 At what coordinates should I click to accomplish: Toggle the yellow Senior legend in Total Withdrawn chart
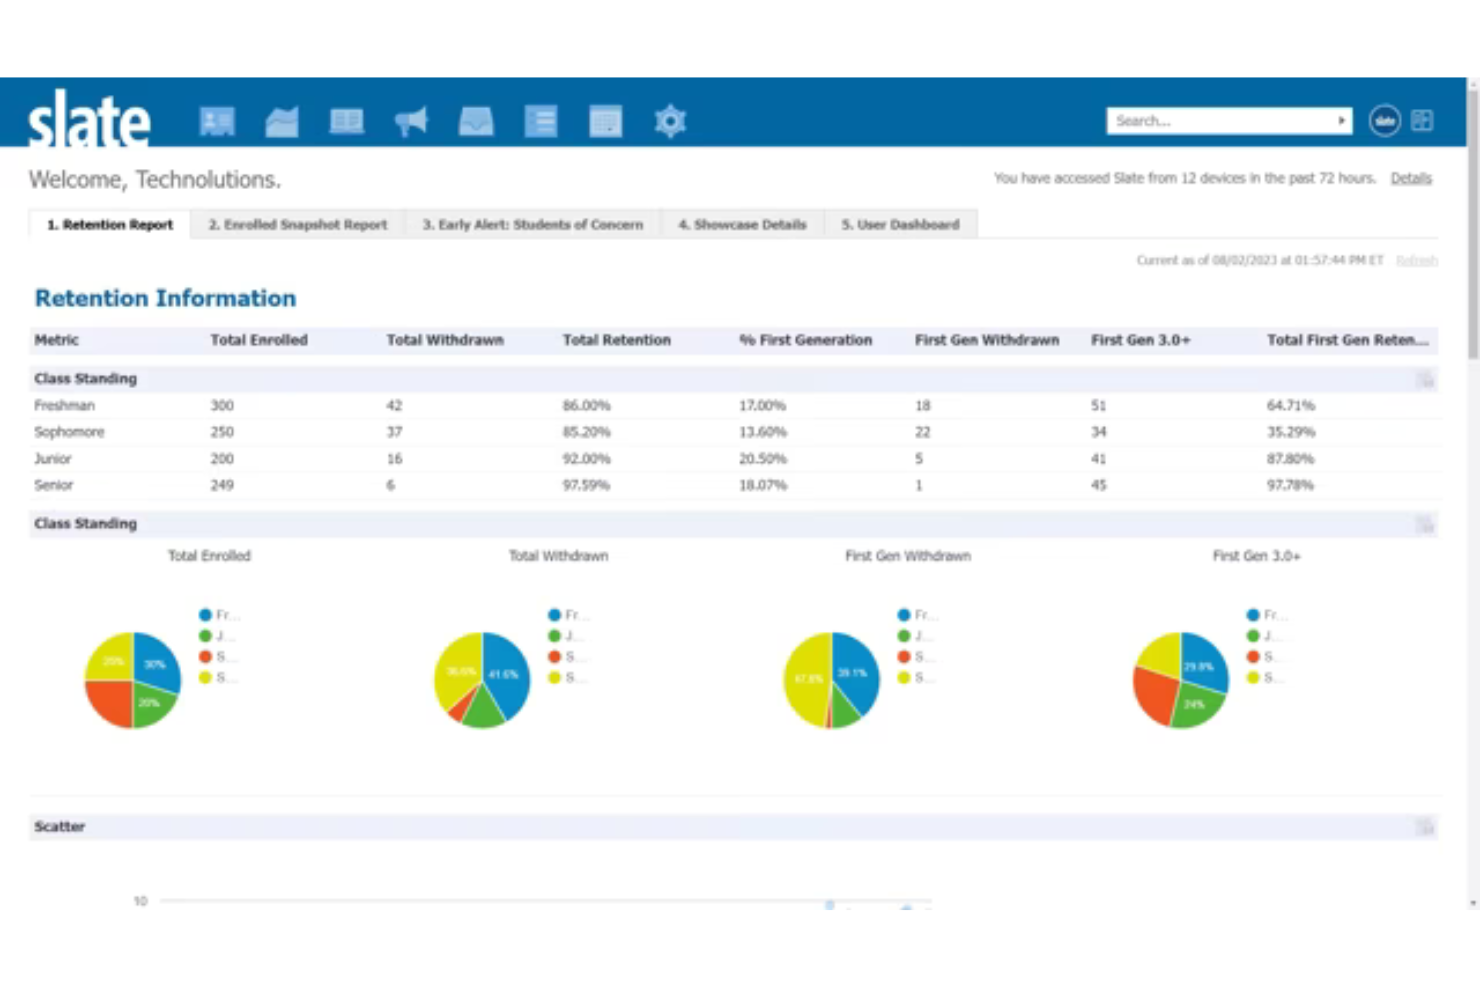coord(562,677)
